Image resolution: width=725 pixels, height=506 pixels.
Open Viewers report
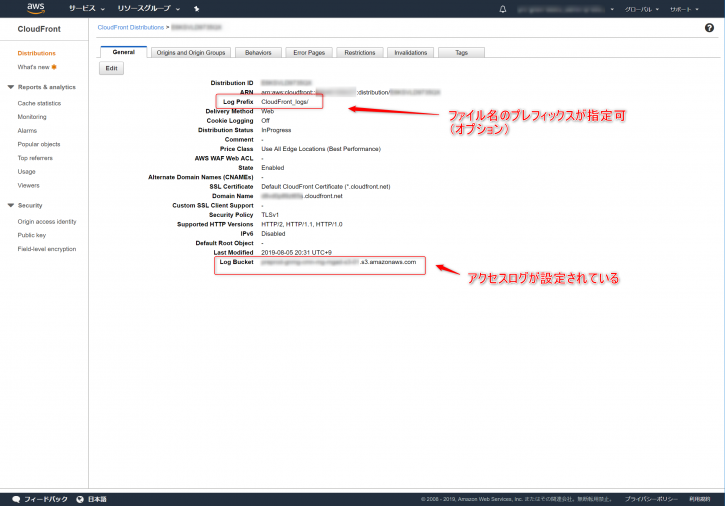[29, 185]
